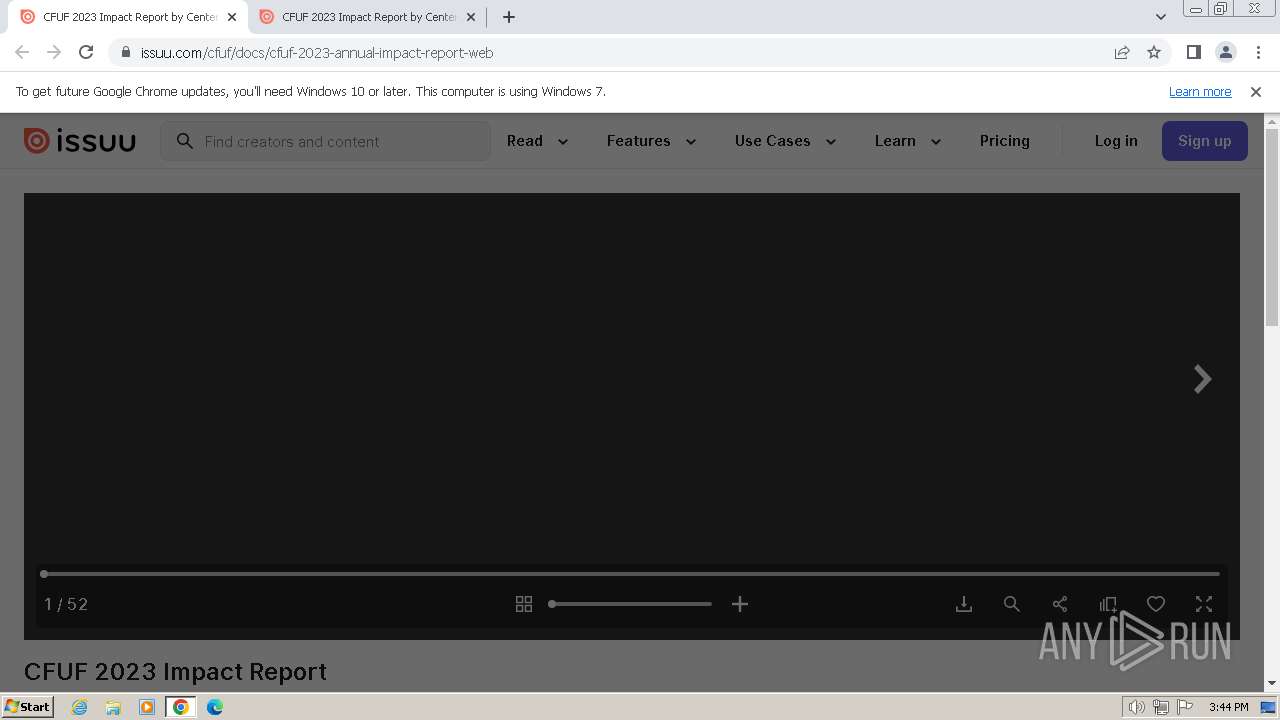Click the search magnifier in Find creators field
The width and height of the screenshot is (1280, 720).
point(185,141)
